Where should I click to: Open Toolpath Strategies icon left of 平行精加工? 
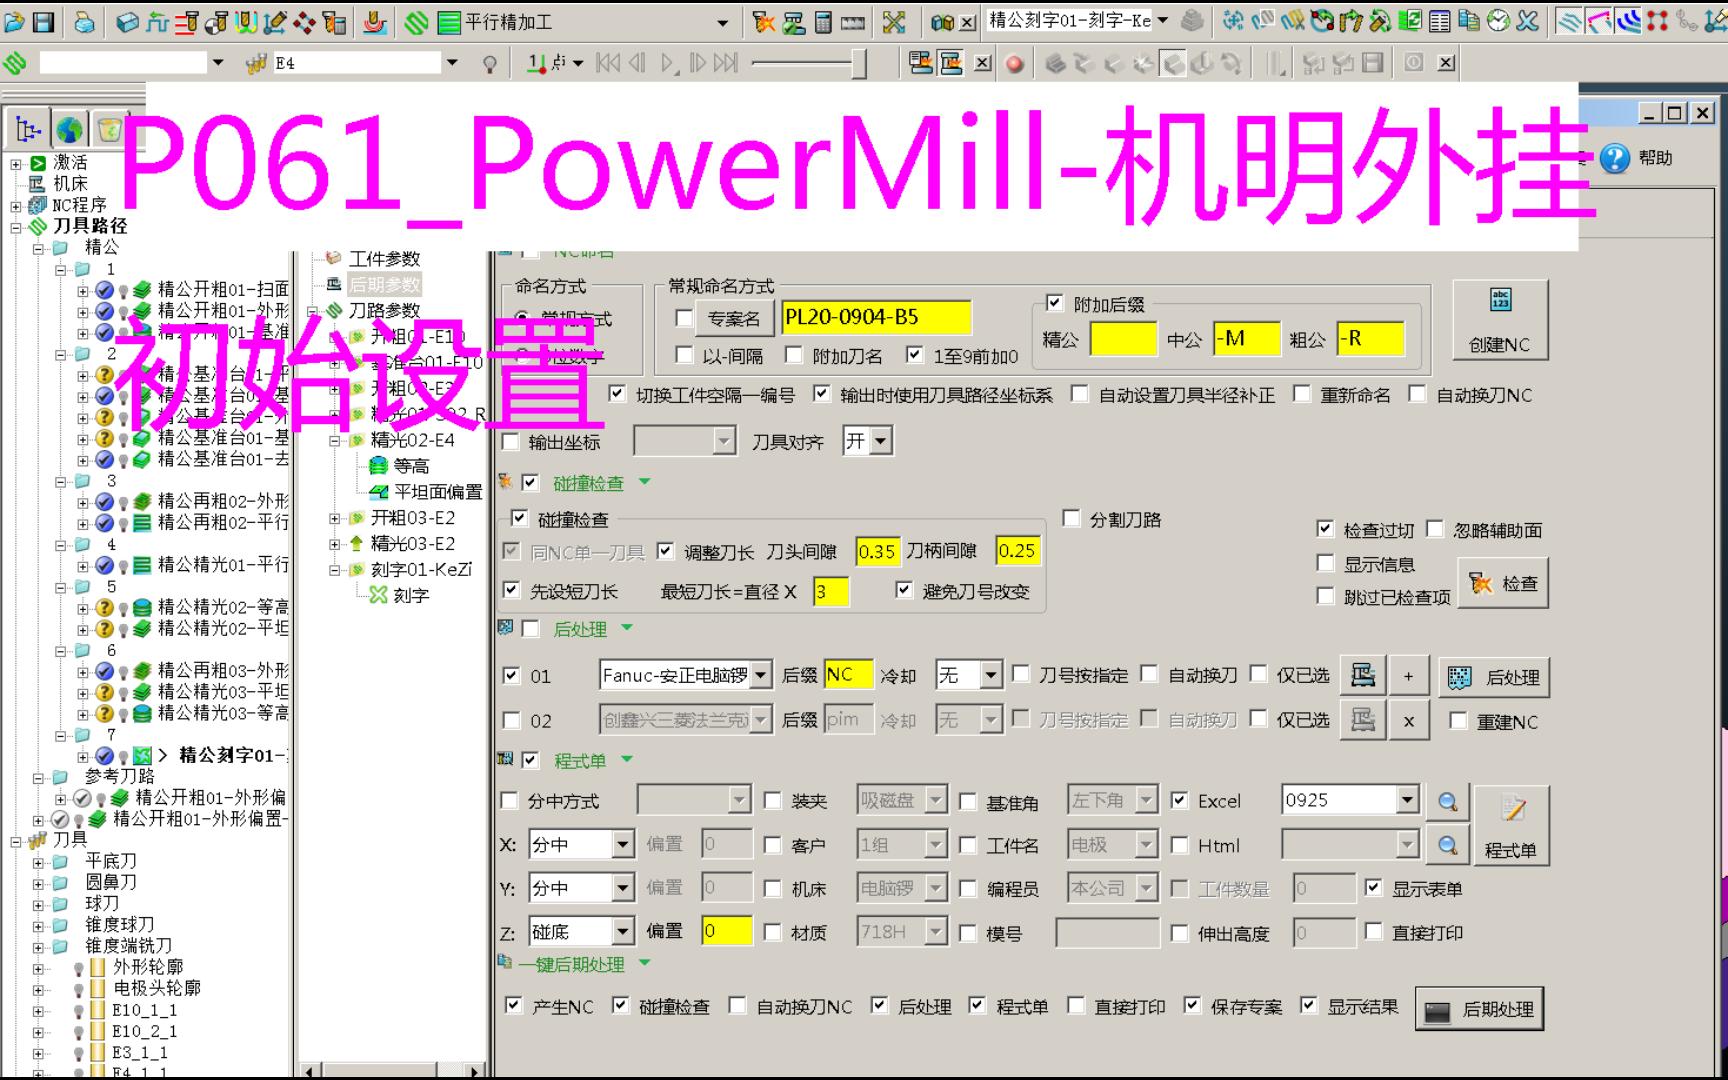418,21
